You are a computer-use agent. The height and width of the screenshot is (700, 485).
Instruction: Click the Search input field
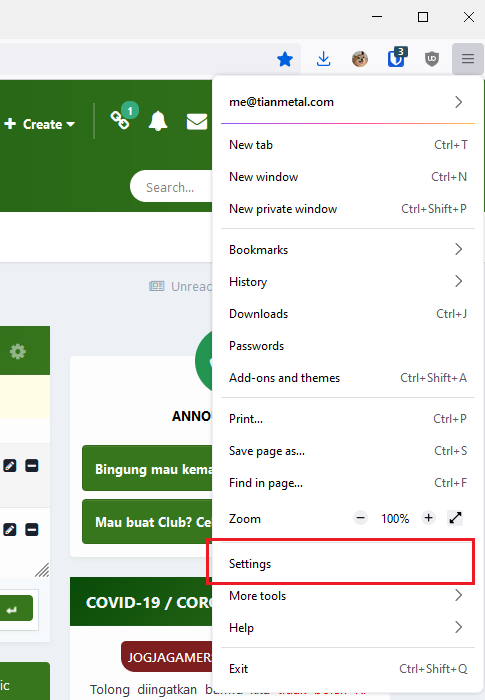(172, 186)
